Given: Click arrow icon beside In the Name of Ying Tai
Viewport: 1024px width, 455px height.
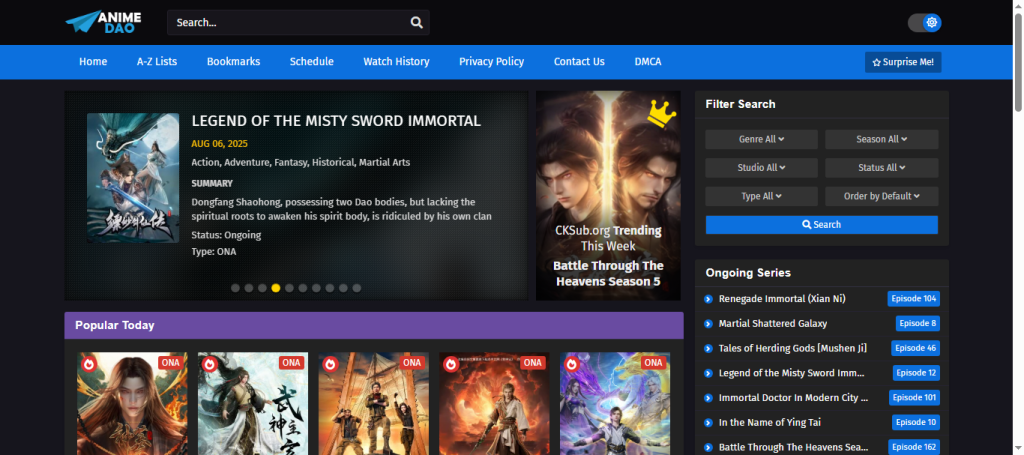Looking at the screenshot, I should tap(708, 423).
